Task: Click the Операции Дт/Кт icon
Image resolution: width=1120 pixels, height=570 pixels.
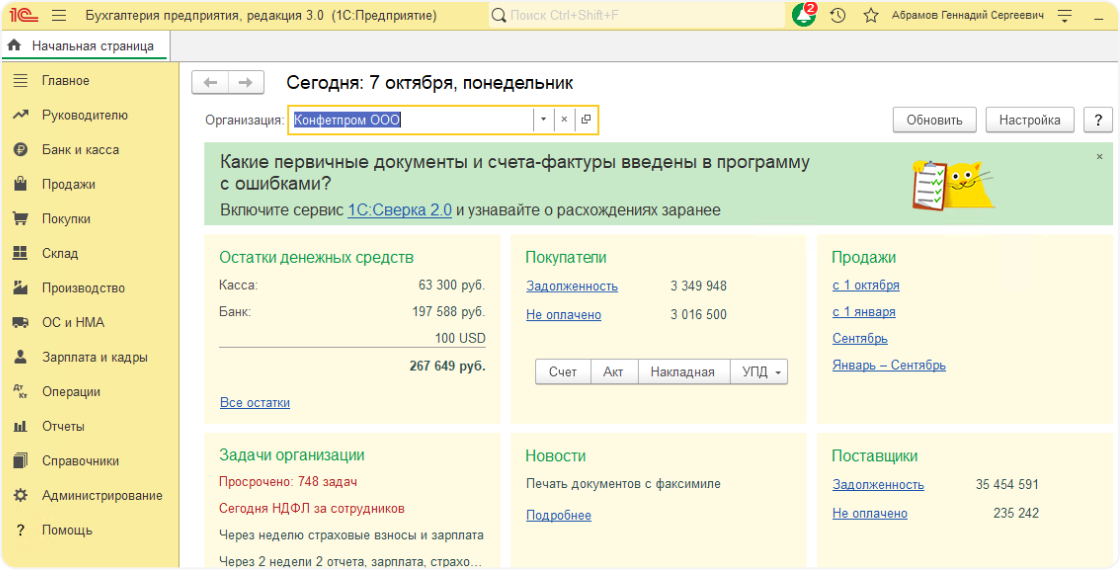Action: click(21, 391)
